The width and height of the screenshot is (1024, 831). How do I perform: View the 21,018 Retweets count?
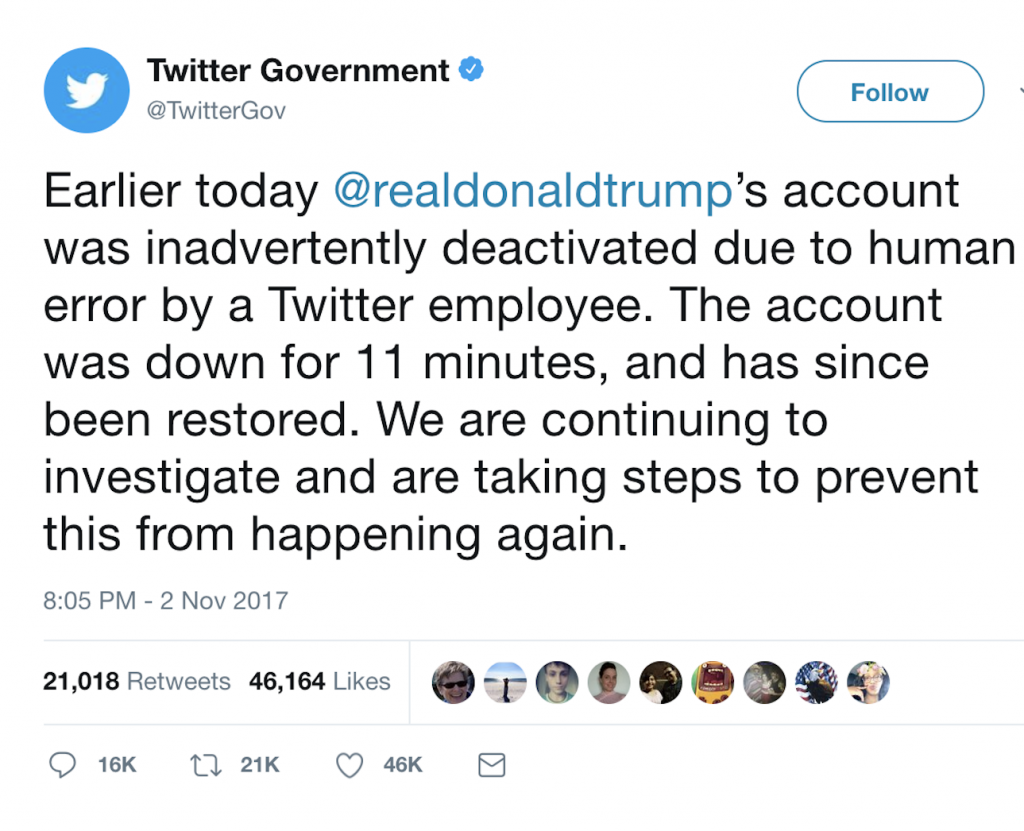point(135,681)
